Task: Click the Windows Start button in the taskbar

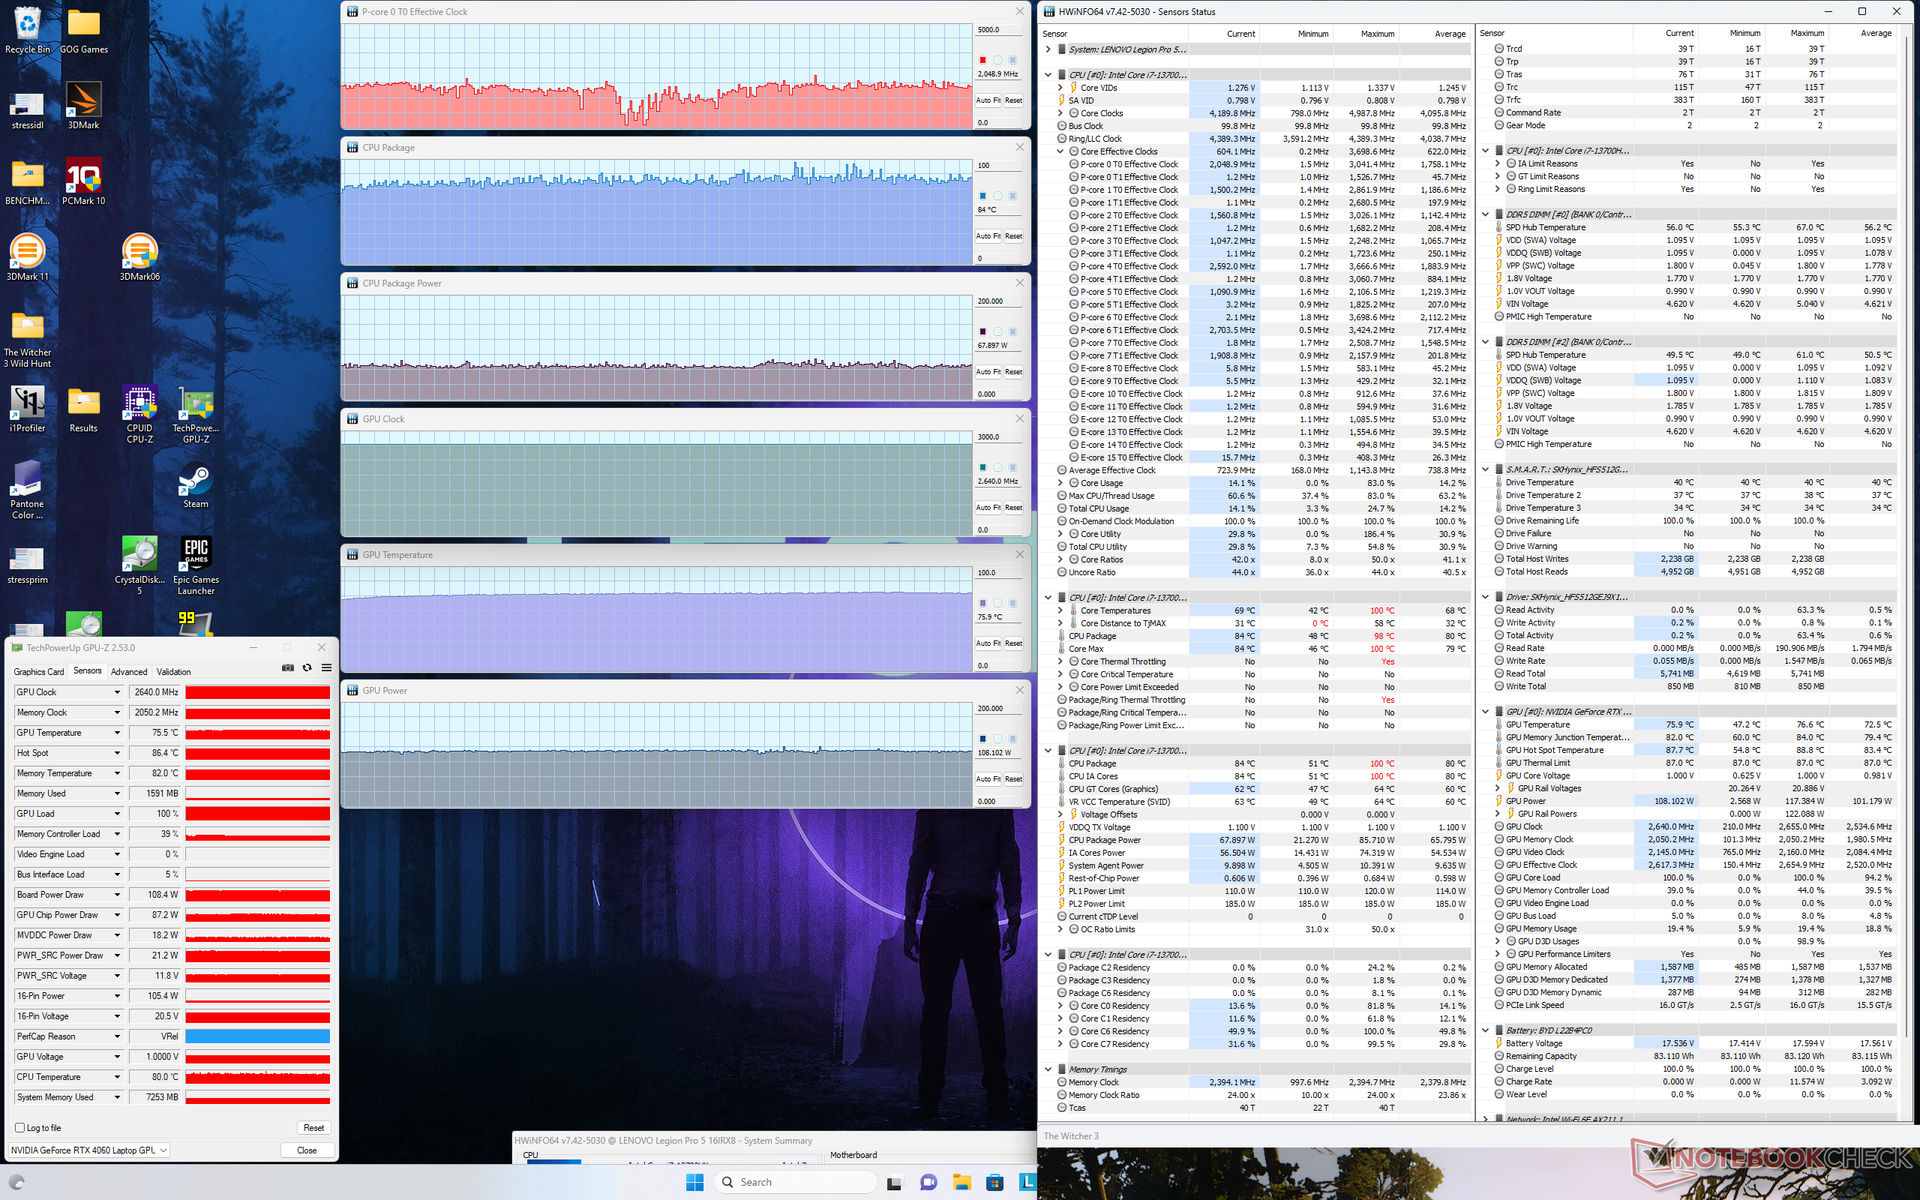Action: coord(695,1182)
